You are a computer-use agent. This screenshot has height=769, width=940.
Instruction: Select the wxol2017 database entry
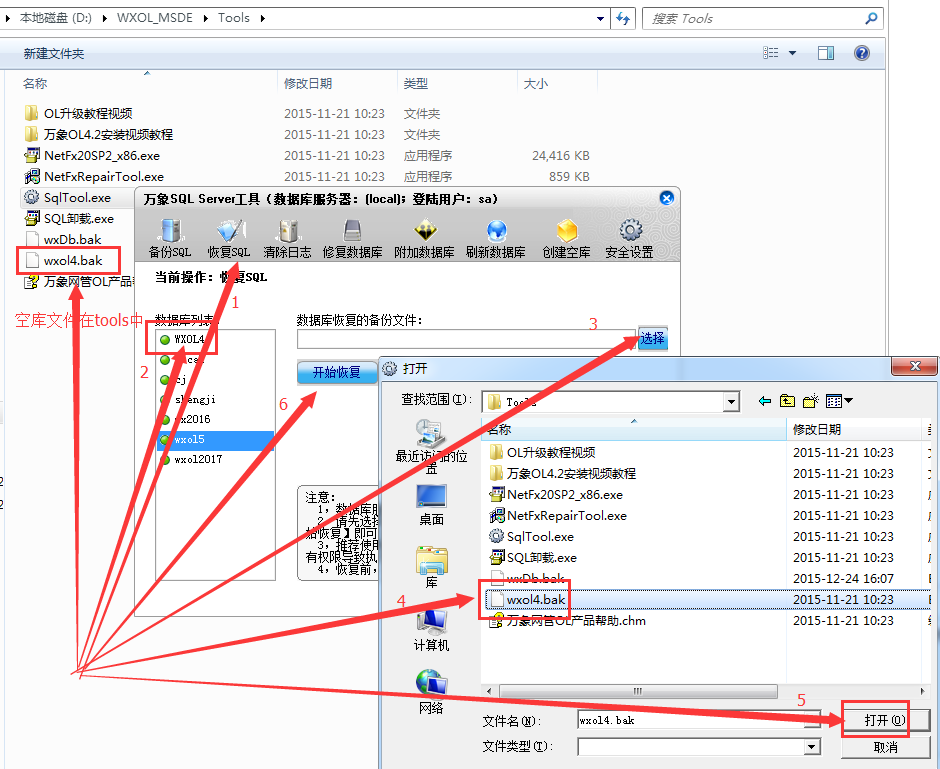click(200, 459)
